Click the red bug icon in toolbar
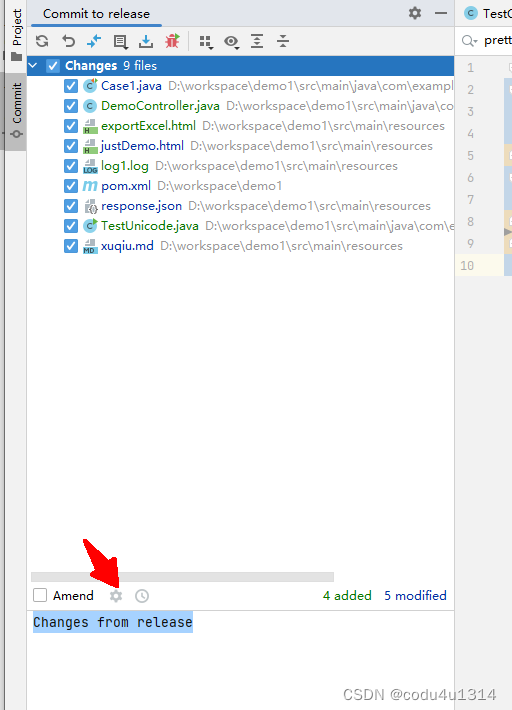 [172, 41]
